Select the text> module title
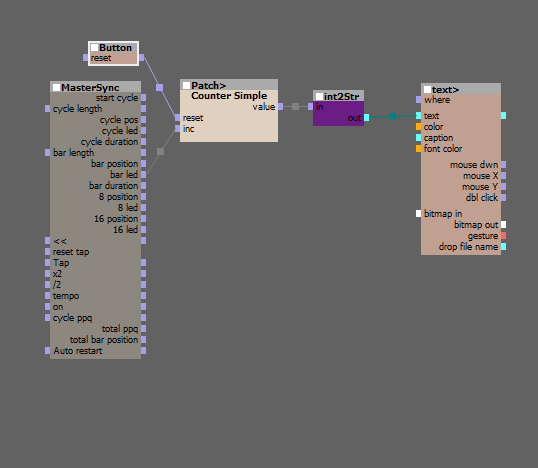538x468 pixels. coord(445,90)
